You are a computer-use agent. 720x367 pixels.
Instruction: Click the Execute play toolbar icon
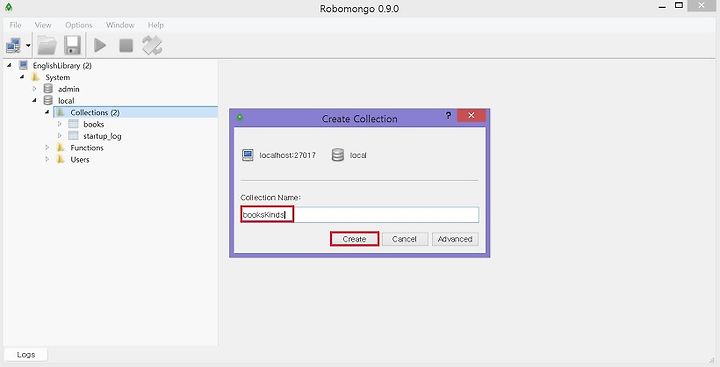click(x=100, y=45)
